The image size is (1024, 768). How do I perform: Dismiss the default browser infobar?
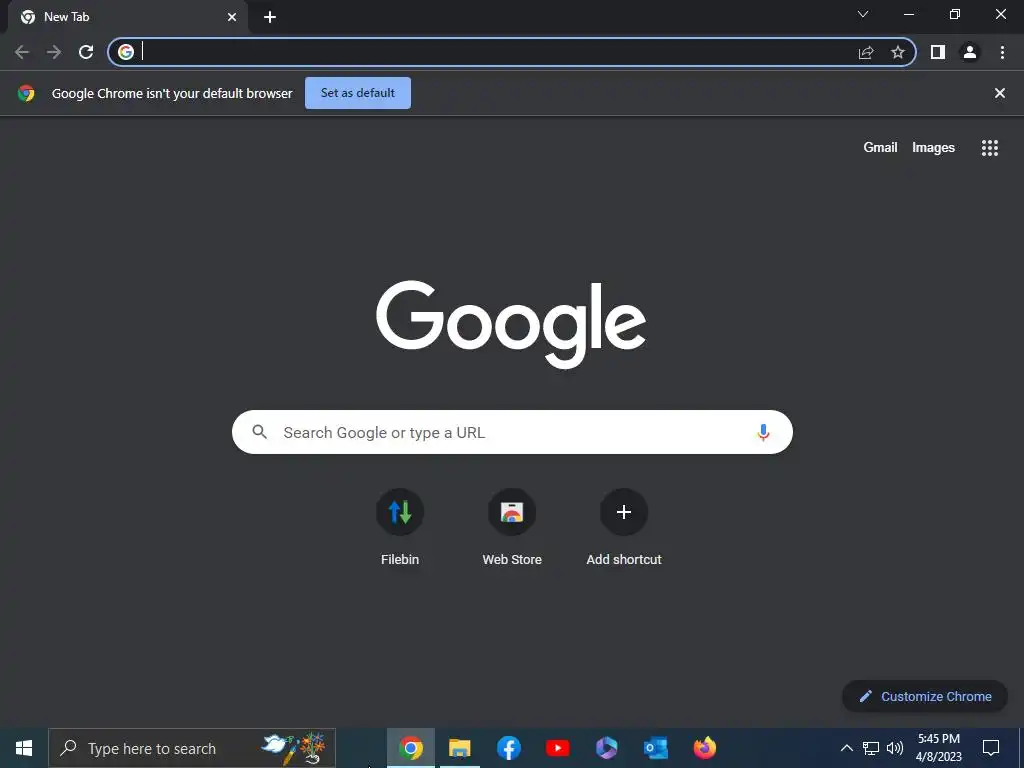pos(1000,93)
